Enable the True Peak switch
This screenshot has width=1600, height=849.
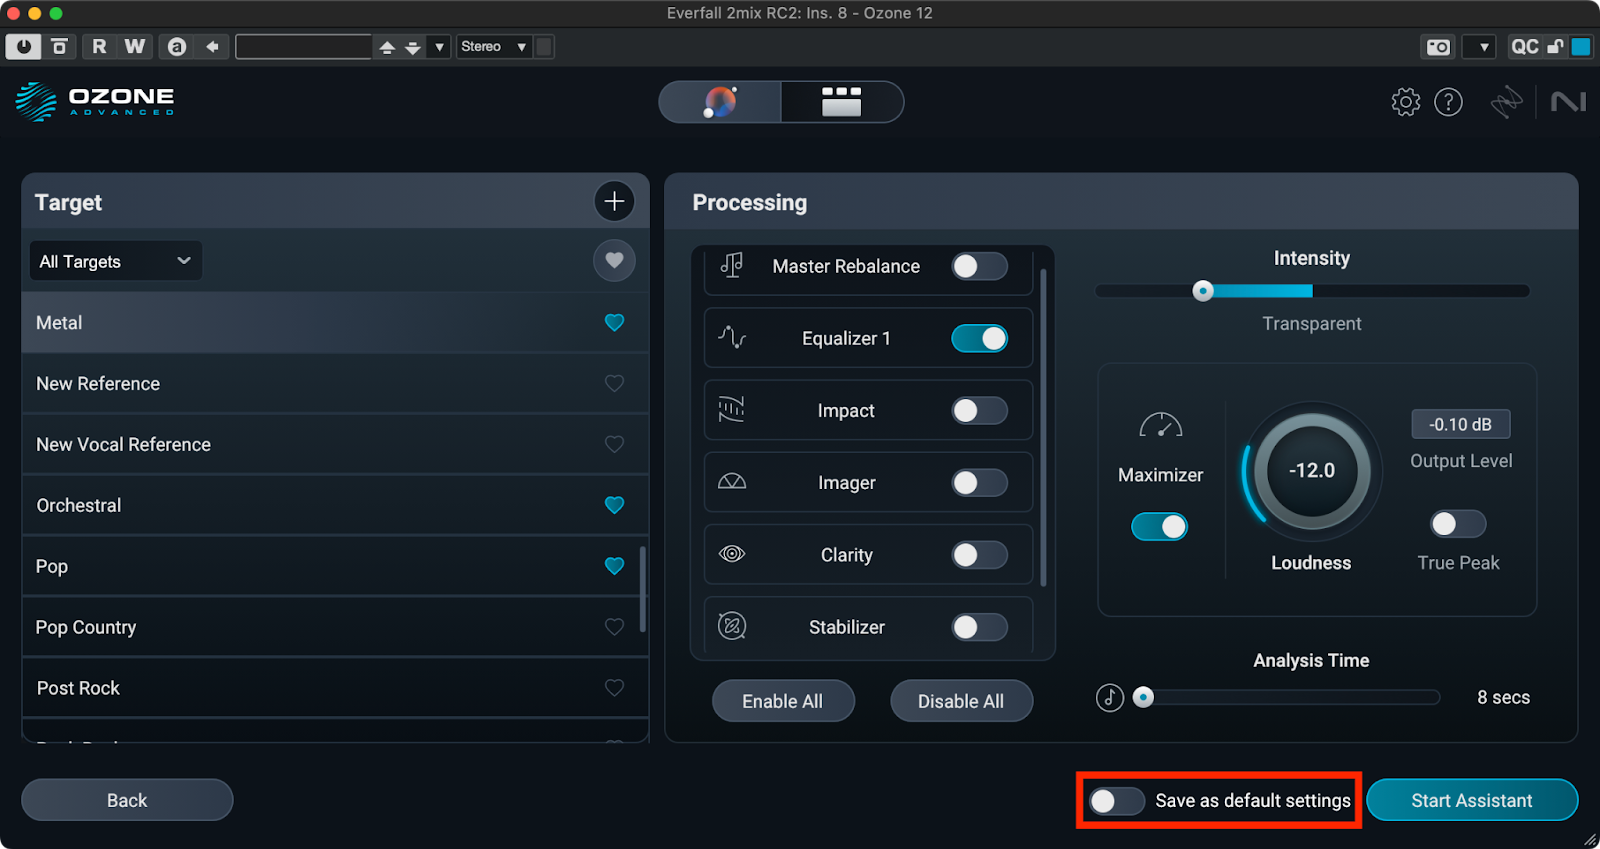[1457, 524]
